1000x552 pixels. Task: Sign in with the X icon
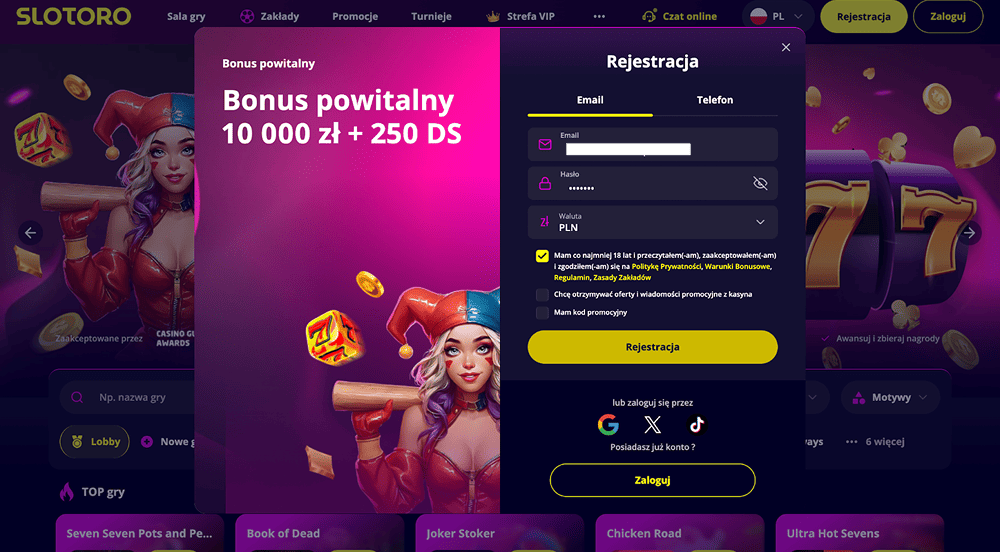[652, 425]
